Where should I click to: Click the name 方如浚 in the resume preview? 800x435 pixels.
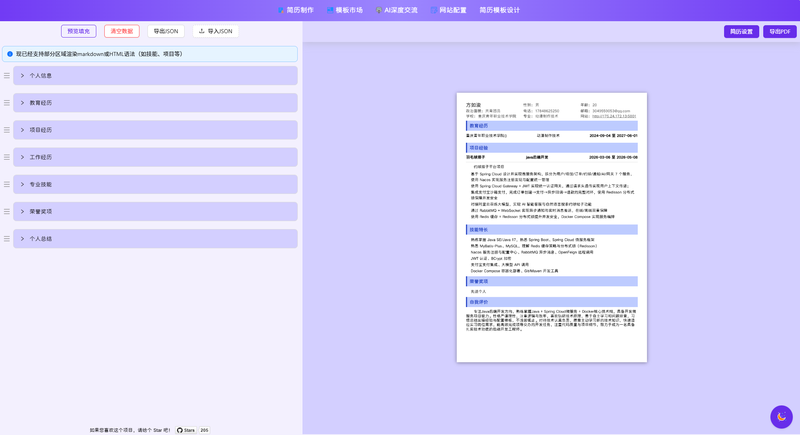pos(473,105)
